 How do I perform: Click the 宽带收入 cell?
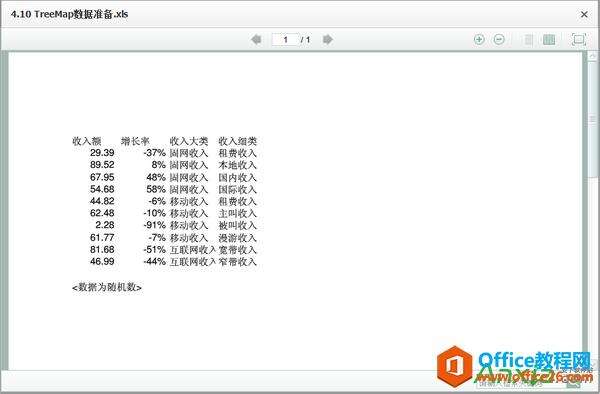pos(237,249)
